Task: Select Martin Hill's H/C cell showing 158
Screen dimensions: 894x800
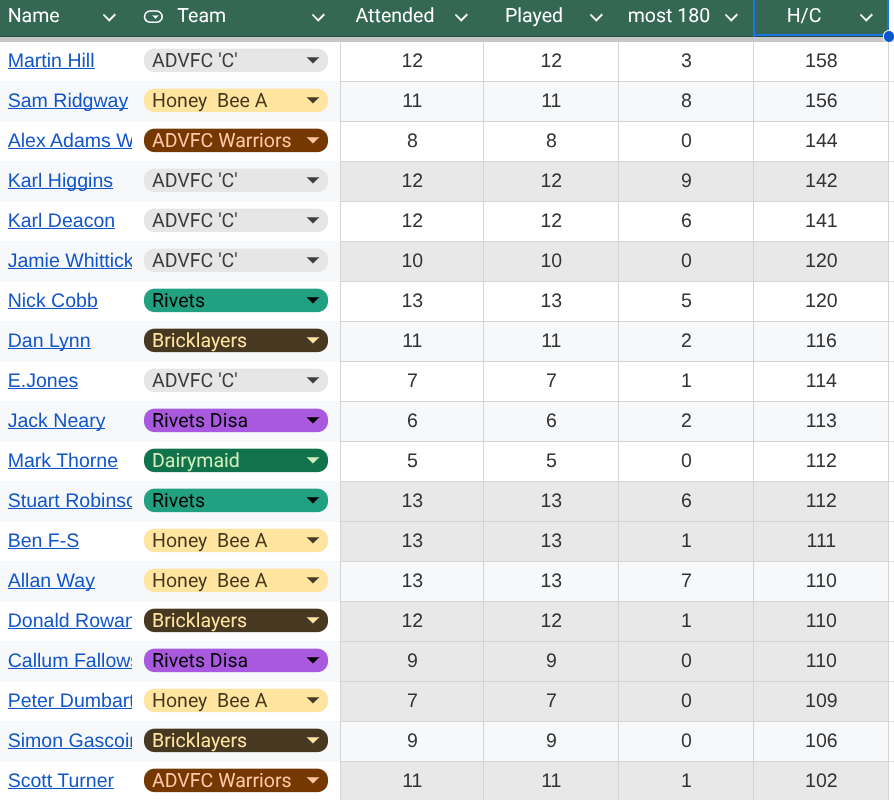Action: [820, 61]
